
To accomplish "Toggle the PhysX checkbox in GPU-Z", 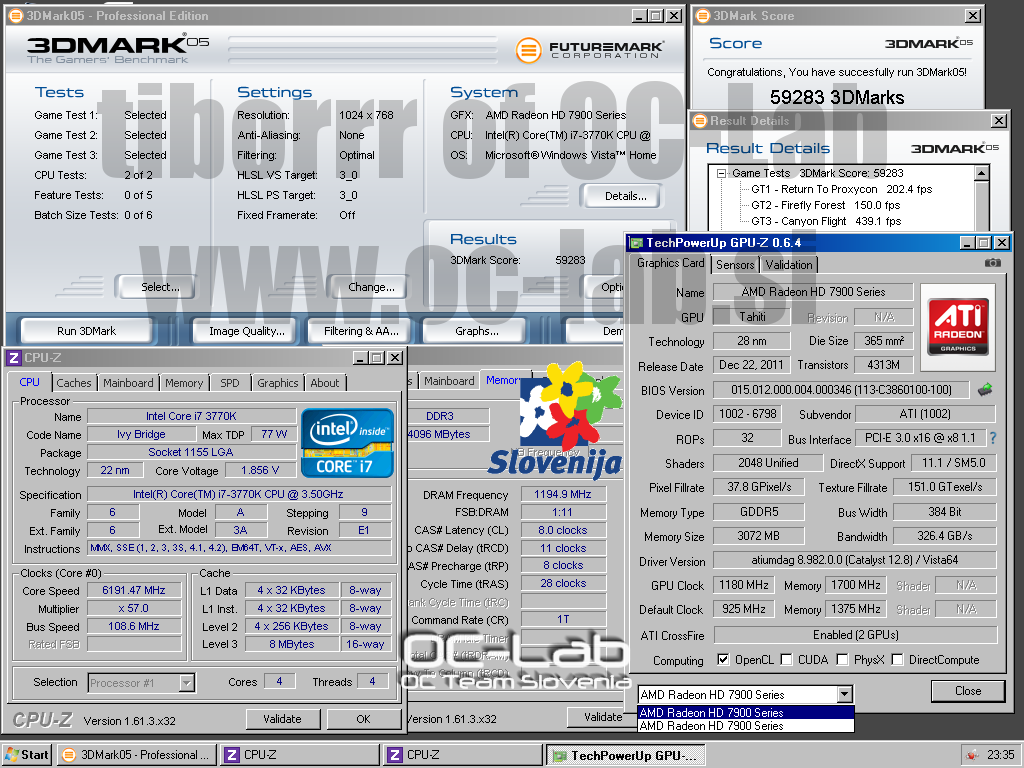I will point(842,660).
